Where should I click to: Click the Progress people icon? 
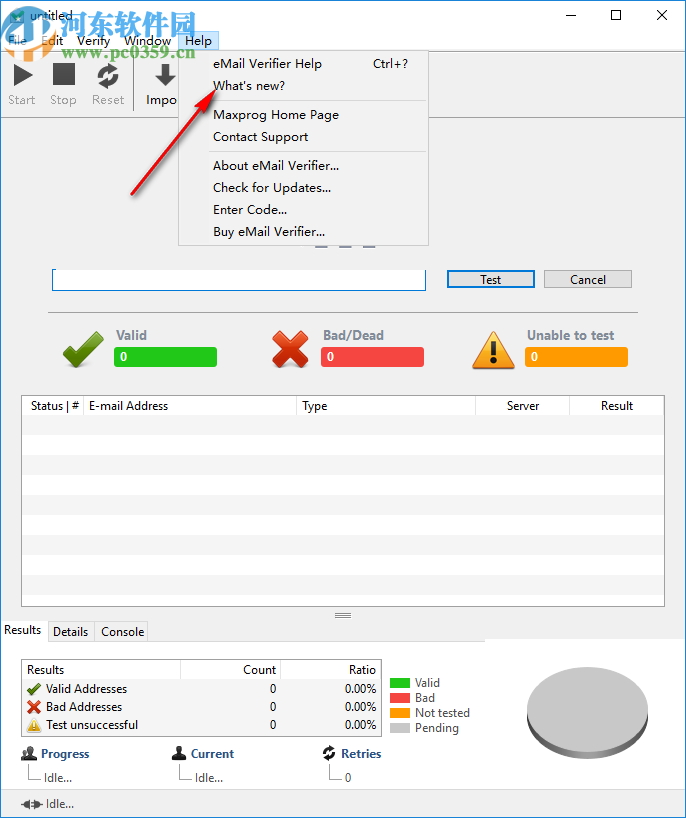coord(29,753)
